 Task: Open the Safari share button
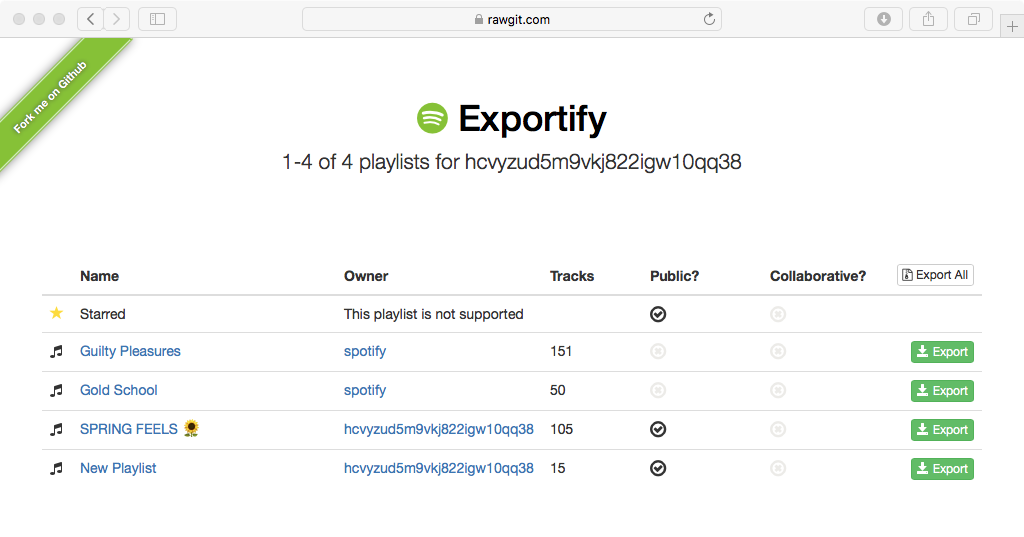(x=929, y=19)
